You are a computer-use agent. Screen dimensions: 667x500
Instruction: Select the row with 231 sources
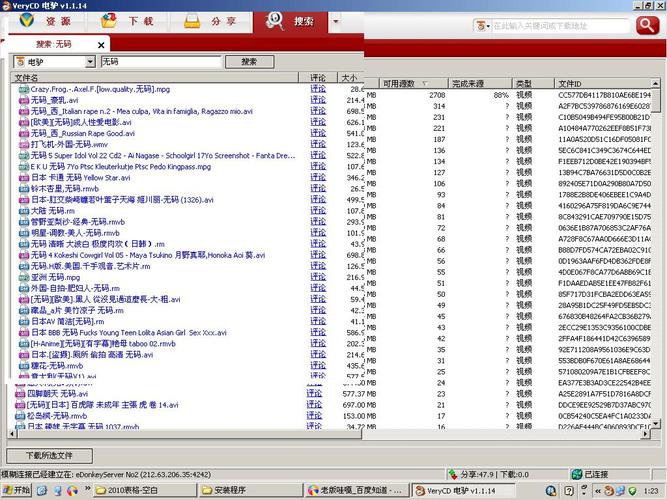(508, 117)
